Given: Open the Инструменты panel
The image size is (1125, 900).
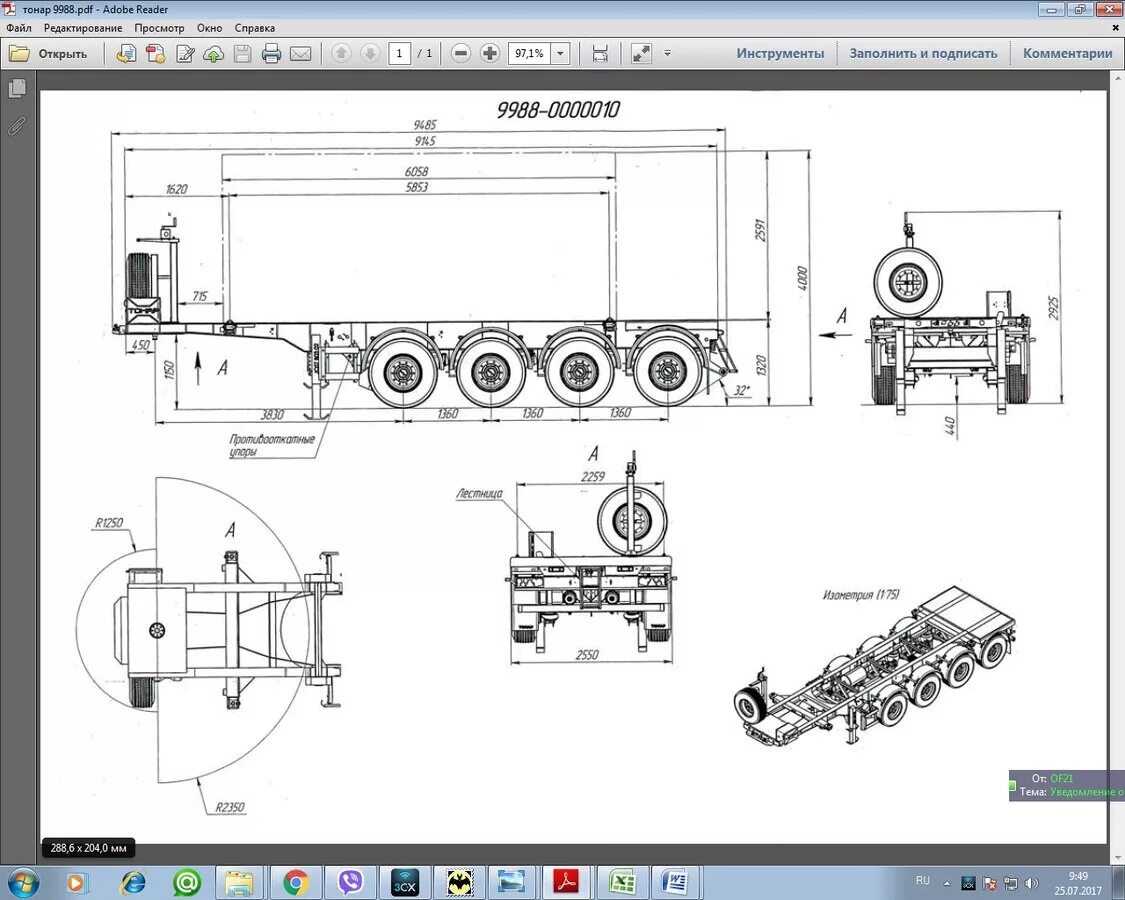Looking at the screenshot, I should (x=780, y=53).
